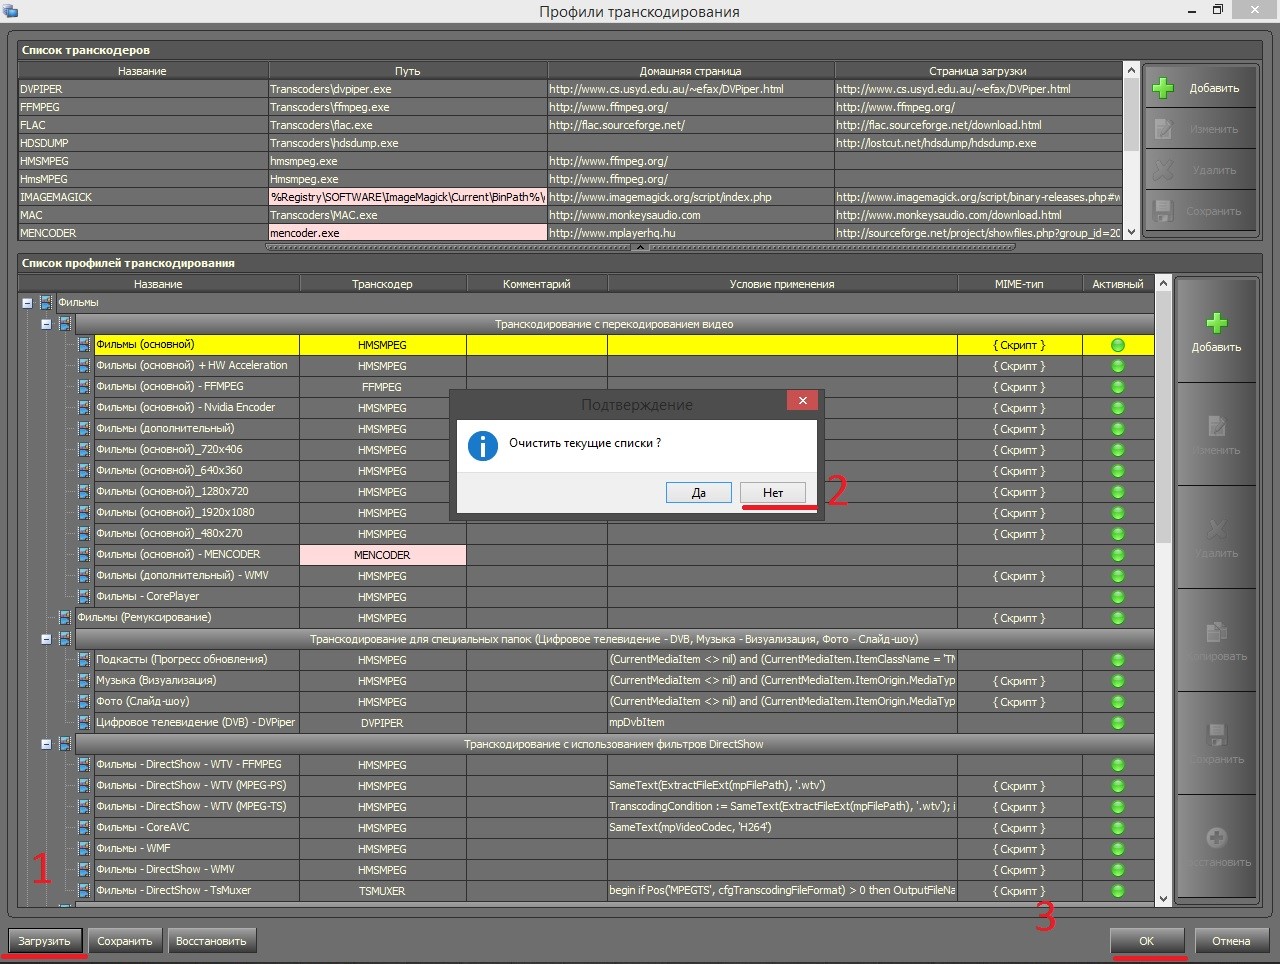Toggle active indicator for Фото (Слайд-шоу)
Viewport: 1280px width, 964px height.
[1118, 702]
